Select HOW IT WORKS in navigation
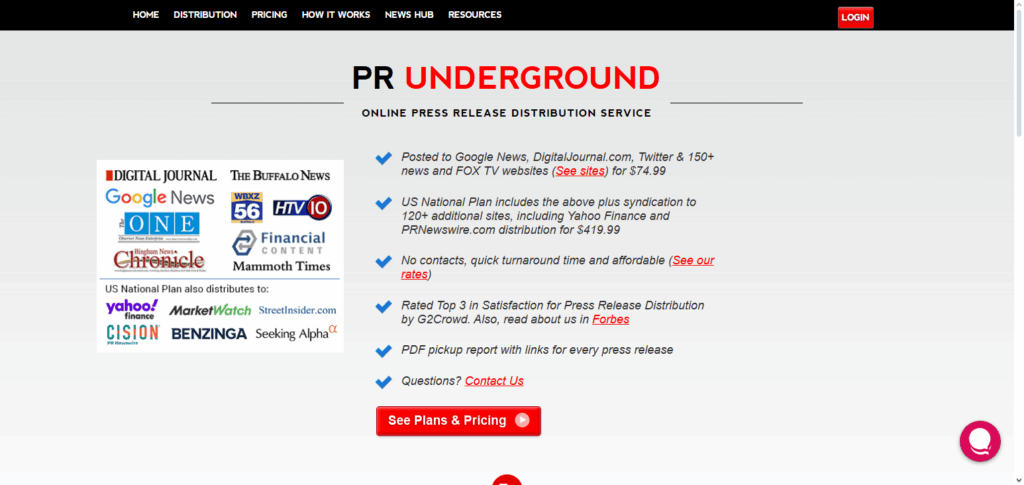The height and width of the screenshot is (485, 1024). (336, 14)
